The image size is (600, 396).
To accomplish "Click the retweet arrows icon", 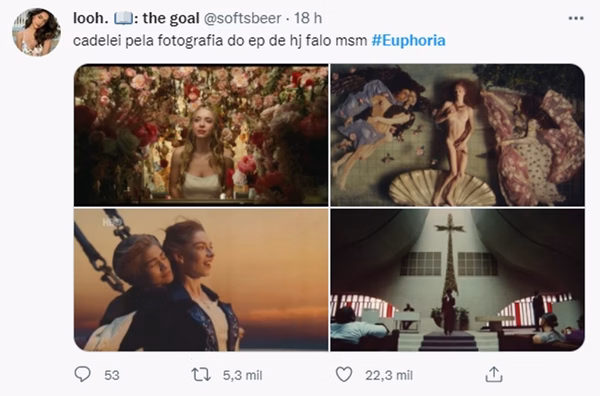I will click(x=201, y=375).
